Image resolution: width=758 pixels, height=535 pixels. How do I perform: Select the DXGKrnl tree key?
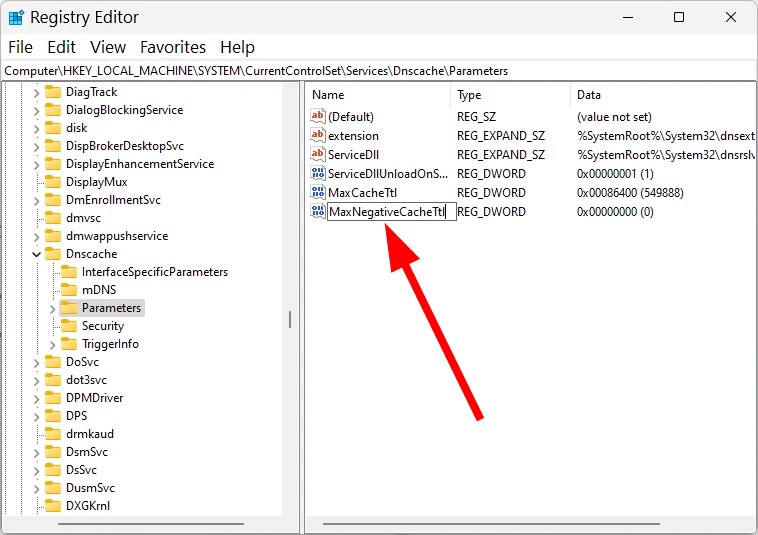click(x=87, y=506)
